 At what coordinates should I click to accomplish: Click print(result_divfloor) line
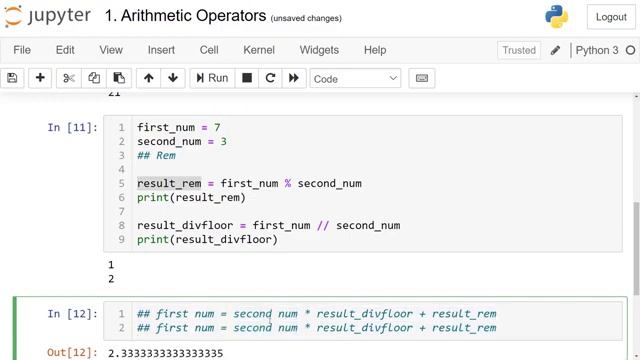pyautogui.click(x=207, y=240)
